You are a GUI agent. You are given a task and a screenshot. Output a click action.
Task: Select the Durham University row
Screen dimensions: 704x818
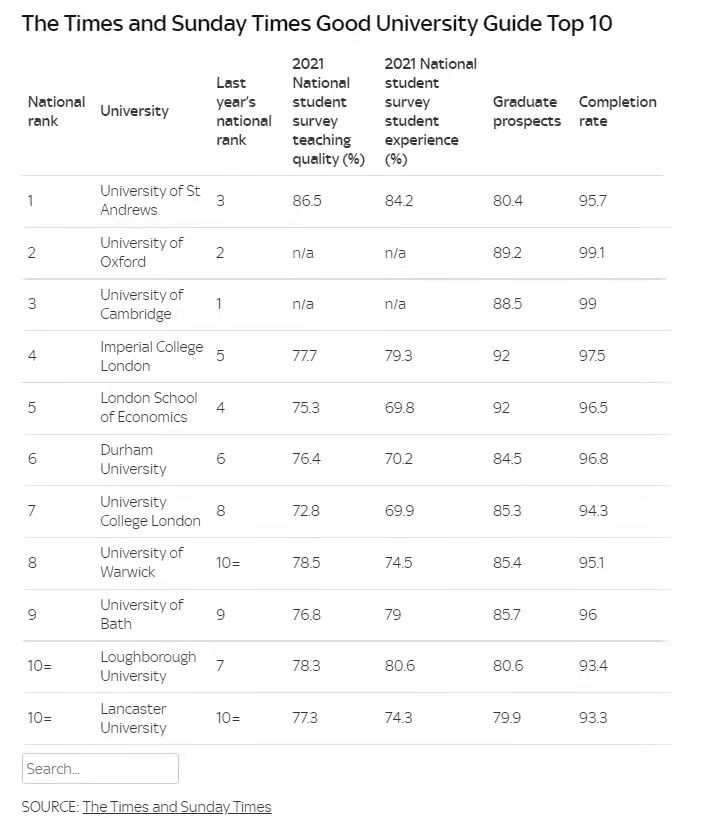(347, 459)
